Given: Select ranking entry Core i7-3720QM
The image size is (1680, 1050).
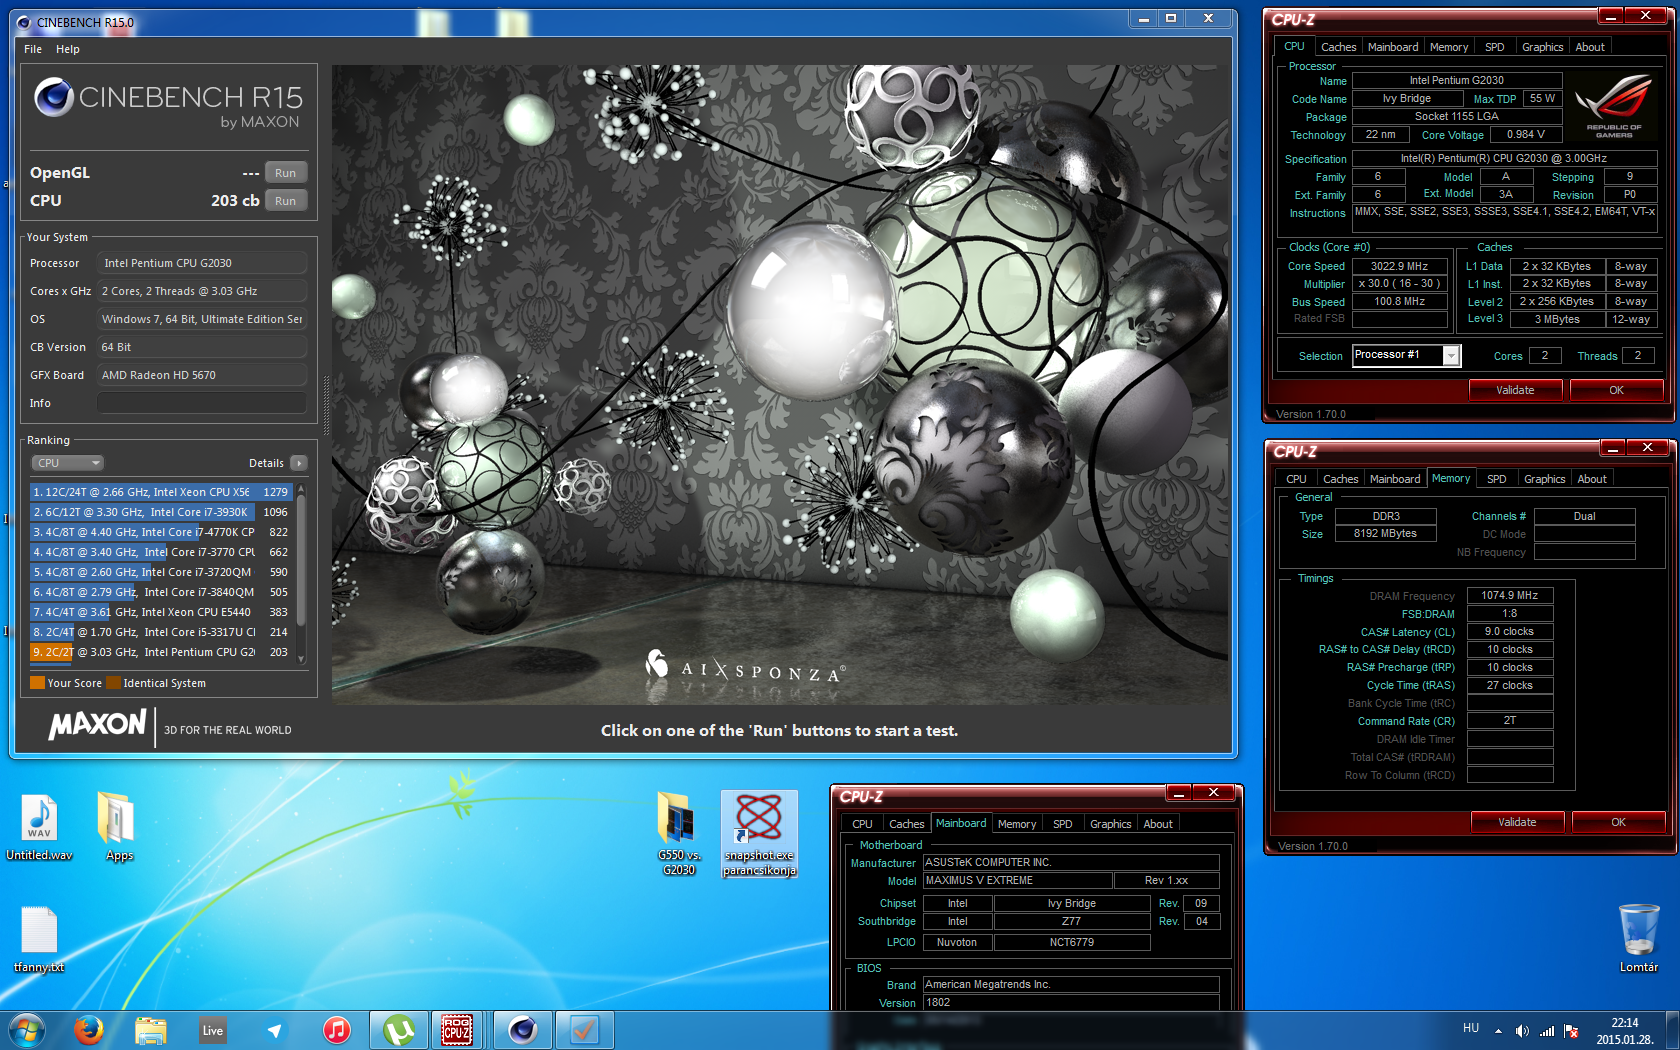Looking at the screenshot, I should pos(161,572).
